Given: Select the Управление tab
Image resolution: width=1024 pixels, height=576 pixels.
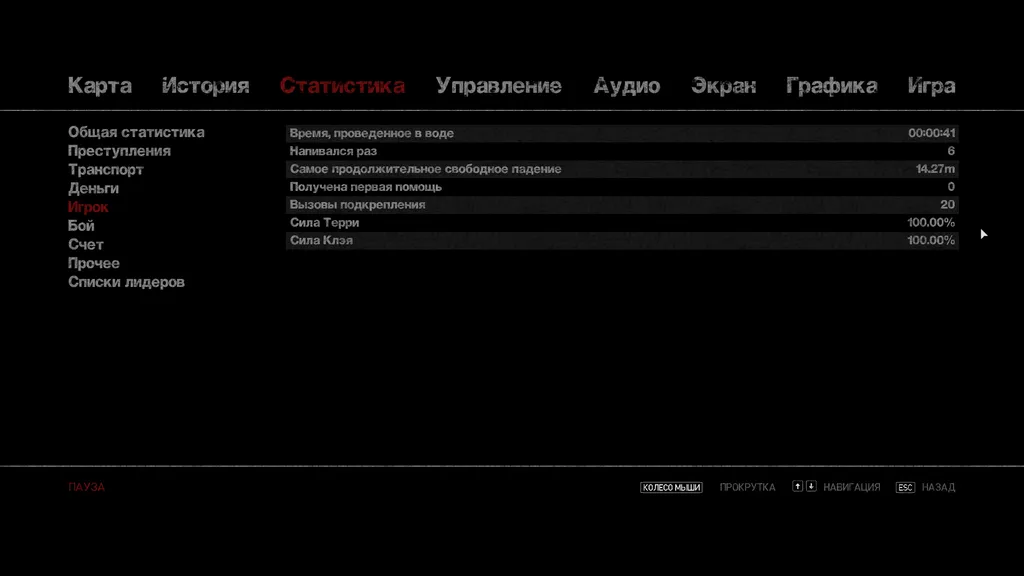Looking at the screenshot, I should pos(498,86).
